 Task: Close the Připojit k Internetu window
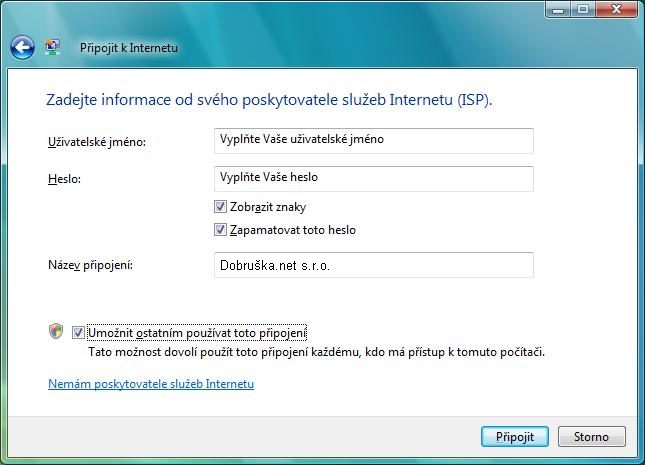point(615,9)
